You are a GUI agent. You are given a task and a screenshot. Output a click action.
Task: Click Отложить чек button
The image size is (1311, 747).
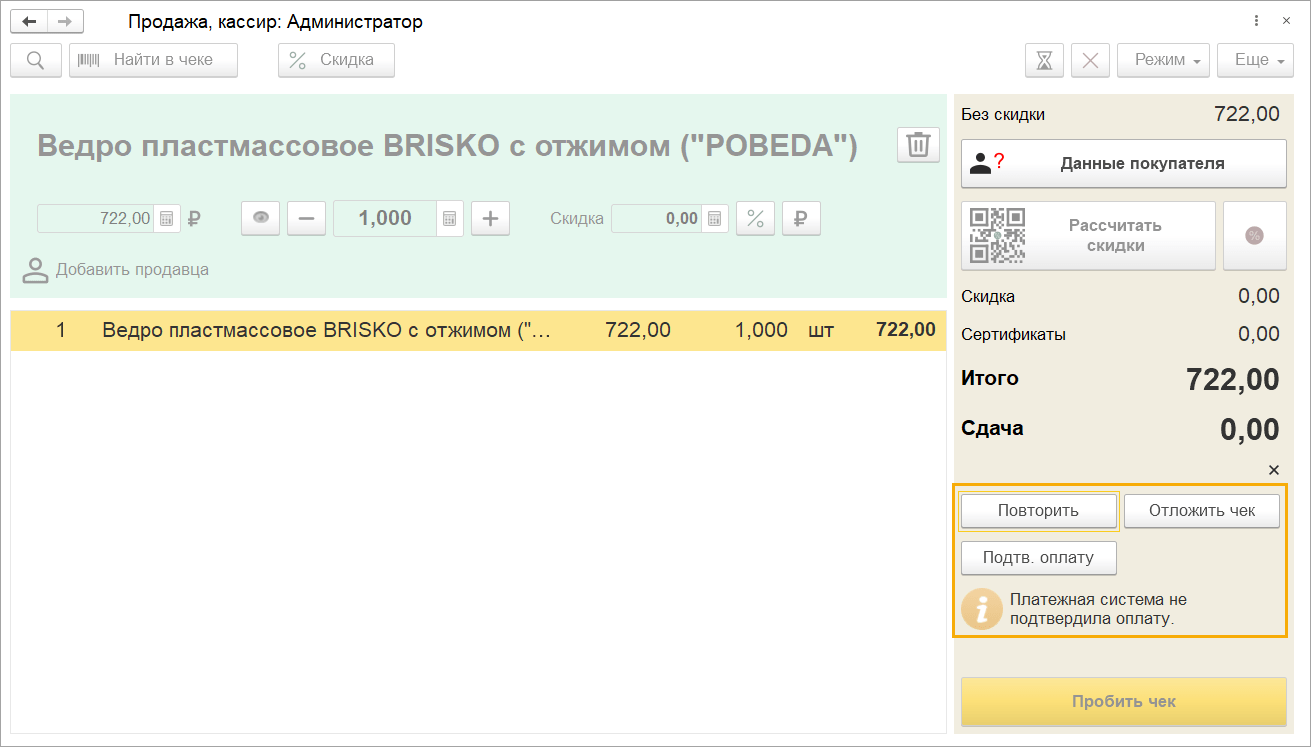pyautogui.click(x=1201, y=511)
